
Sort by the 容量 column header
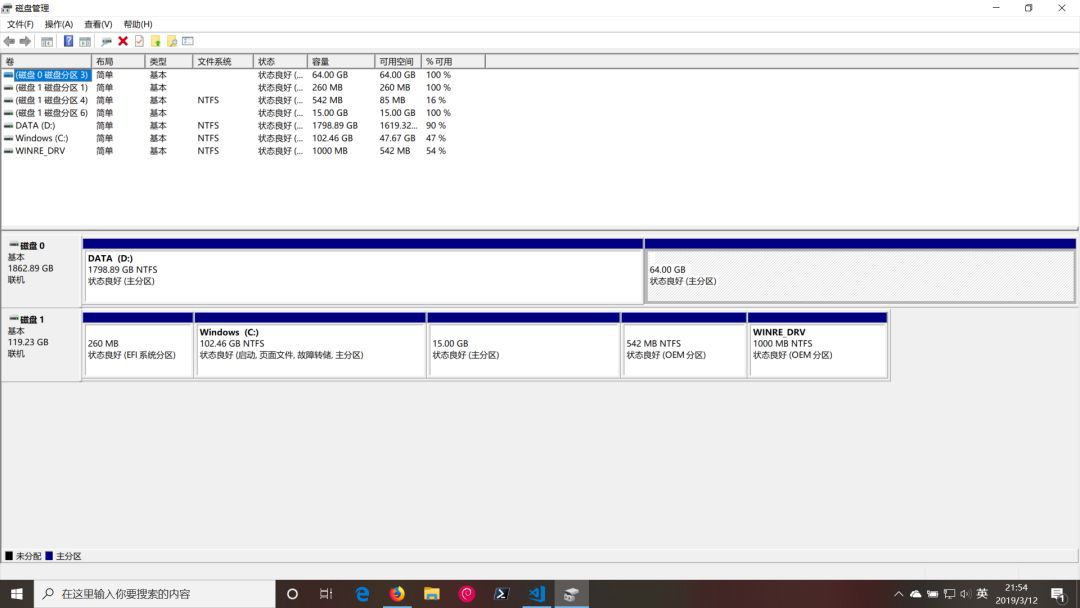pyautogui.click(x=341, y=61)
